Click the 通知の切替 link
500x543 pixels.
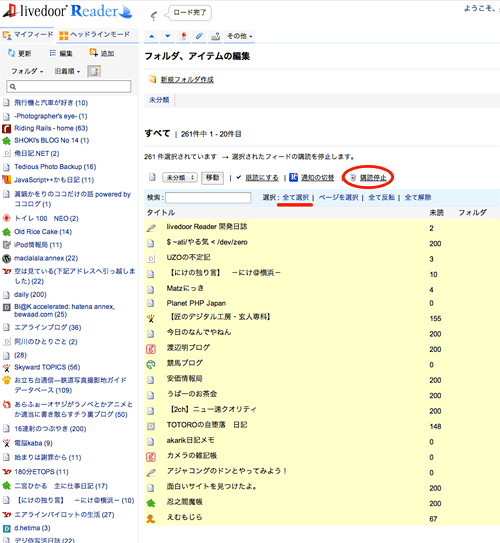318,178
